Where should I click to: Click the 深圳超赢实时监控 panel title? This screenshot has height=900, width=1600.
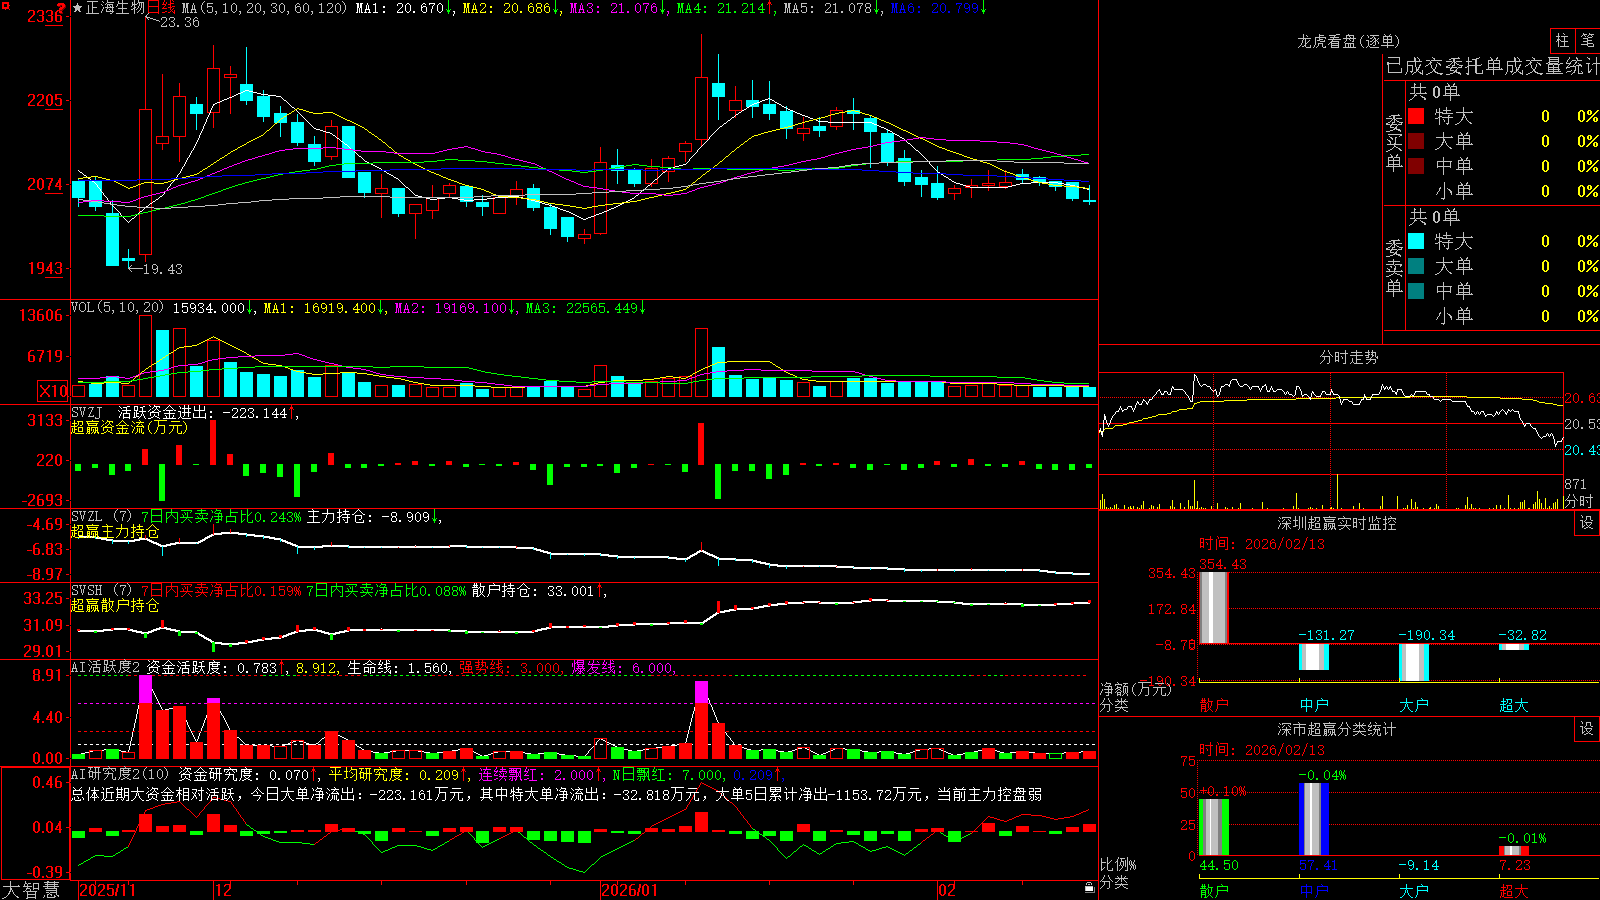[x=1337, y=523]
